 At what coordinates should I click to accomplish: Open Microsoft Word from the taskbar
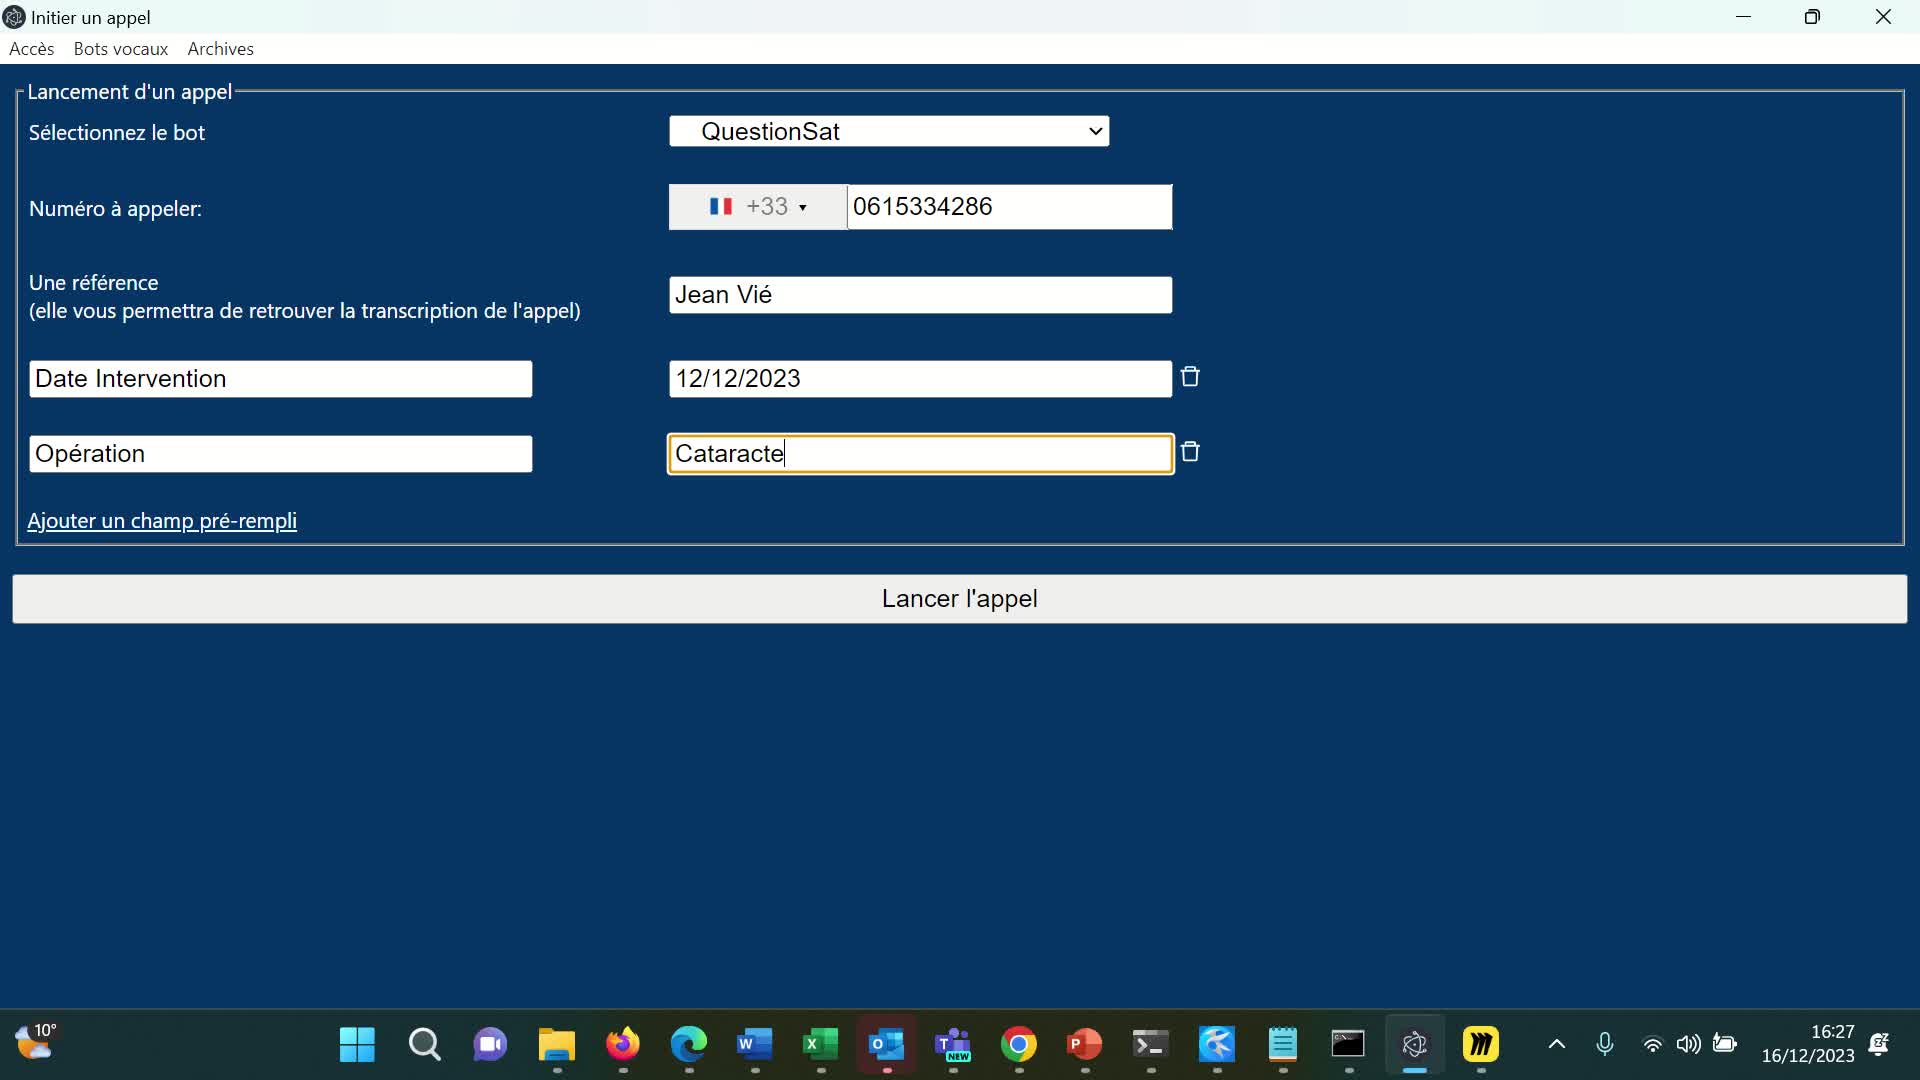pyautogui.click(x=754, y=1045)
